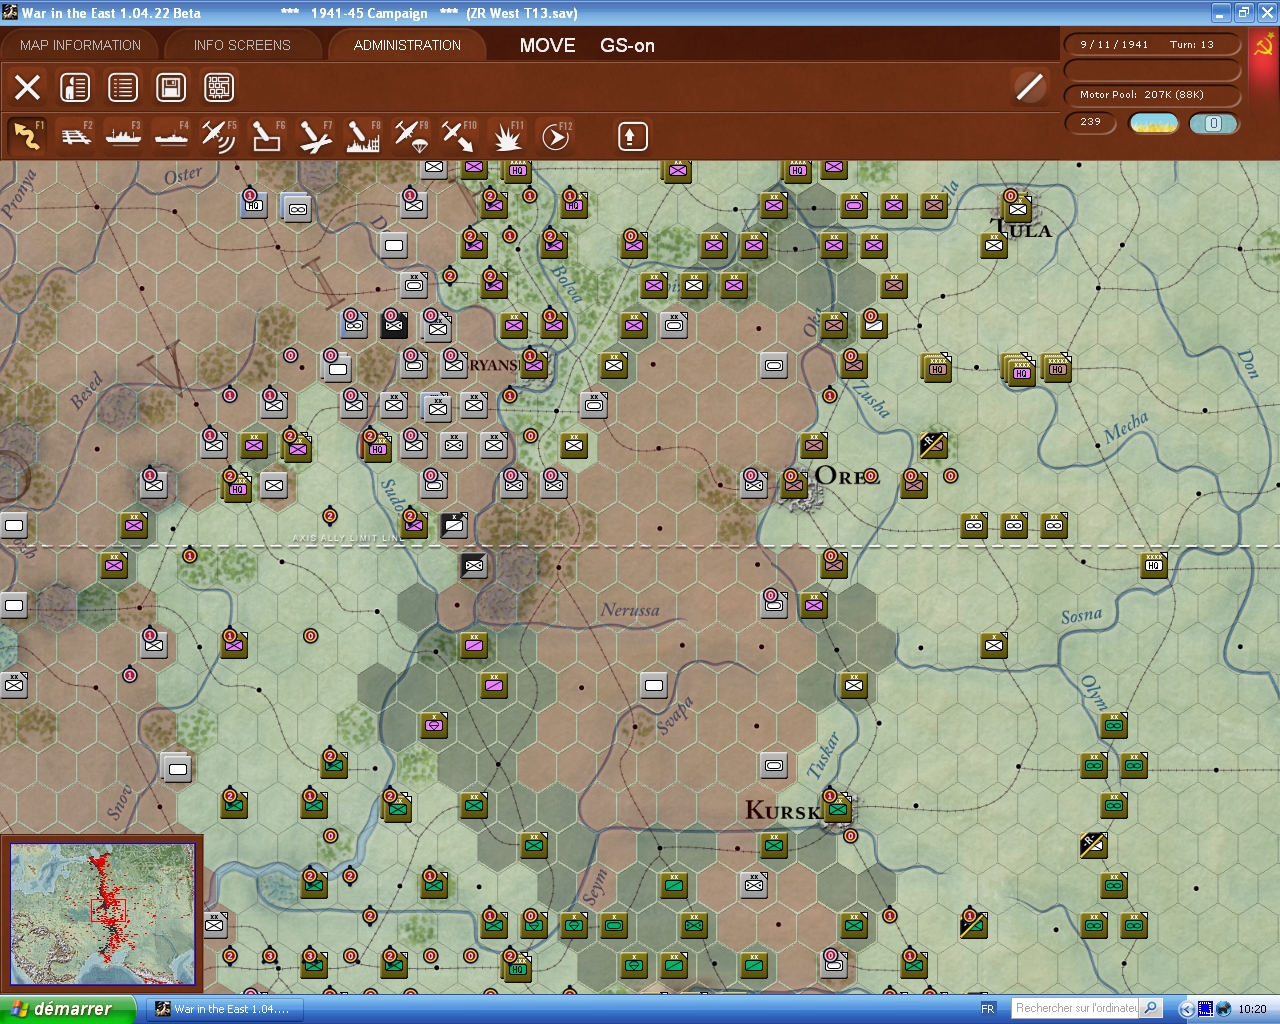1280x1024 pixels.
Task: Click the up-arrow button beside the F12 icon
Action: 632,136
